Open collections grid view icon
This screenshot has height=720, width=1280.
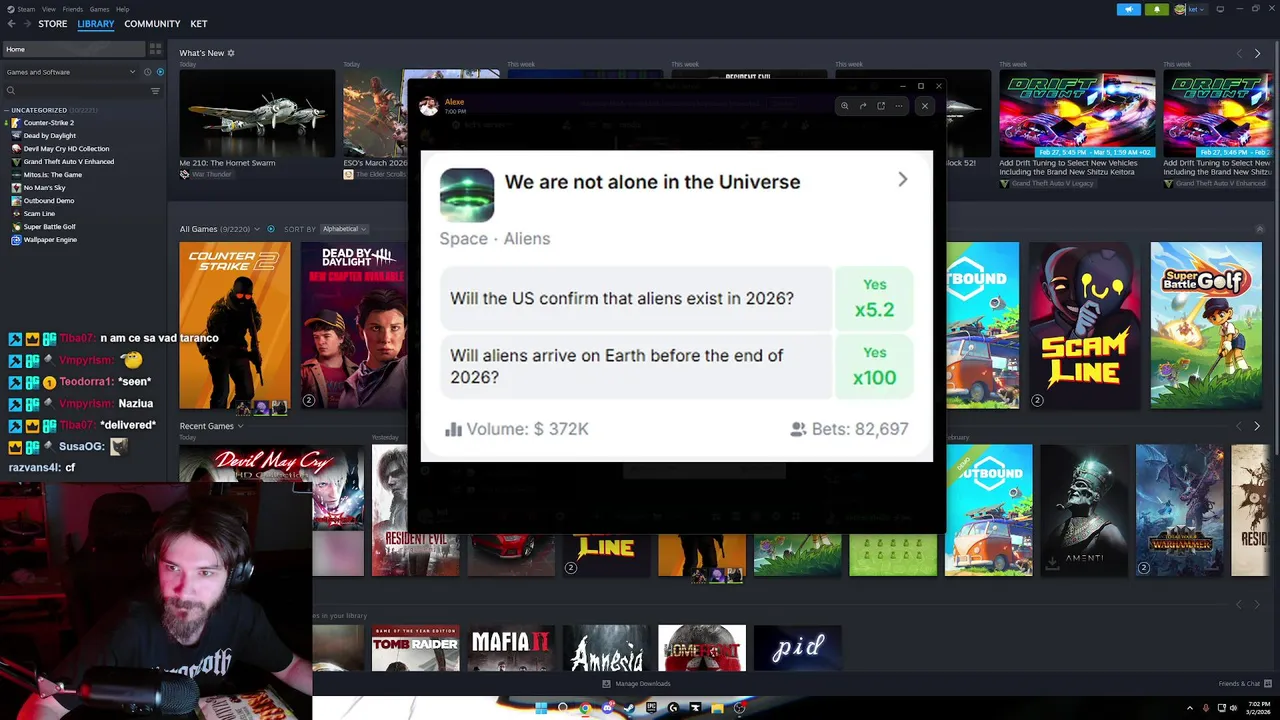click(155, 49)
